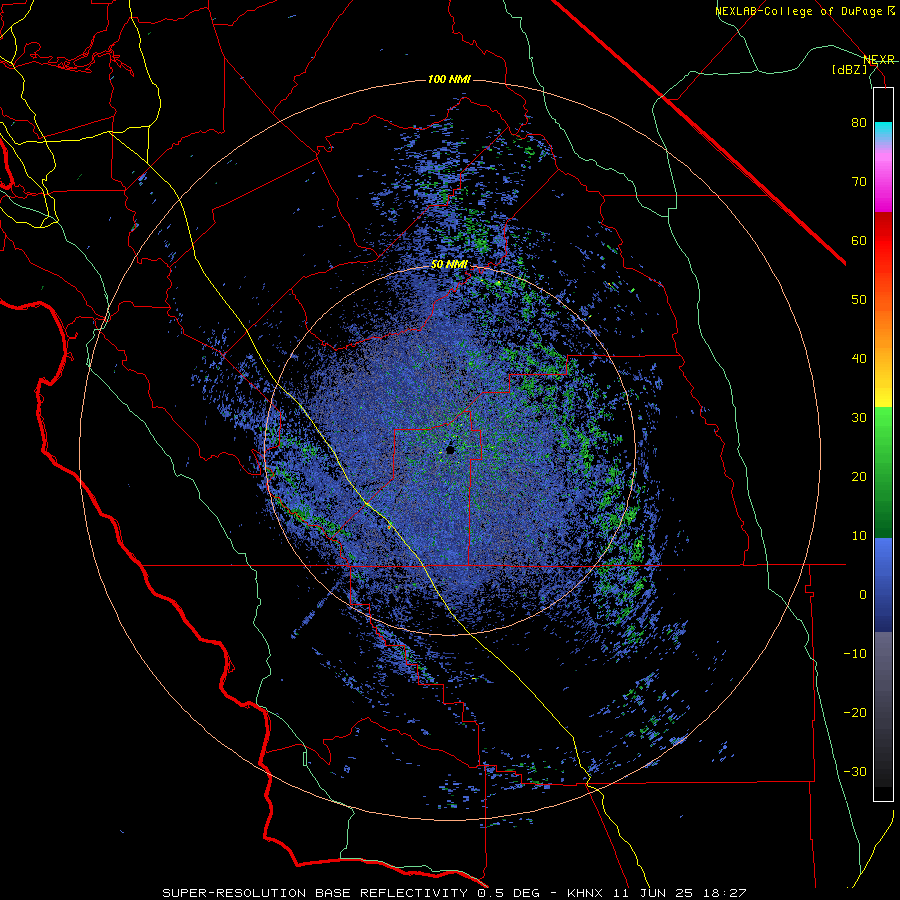Click the -30 dBZ scale value
Screen dimensions: 900x900
(x=855, y=771)
